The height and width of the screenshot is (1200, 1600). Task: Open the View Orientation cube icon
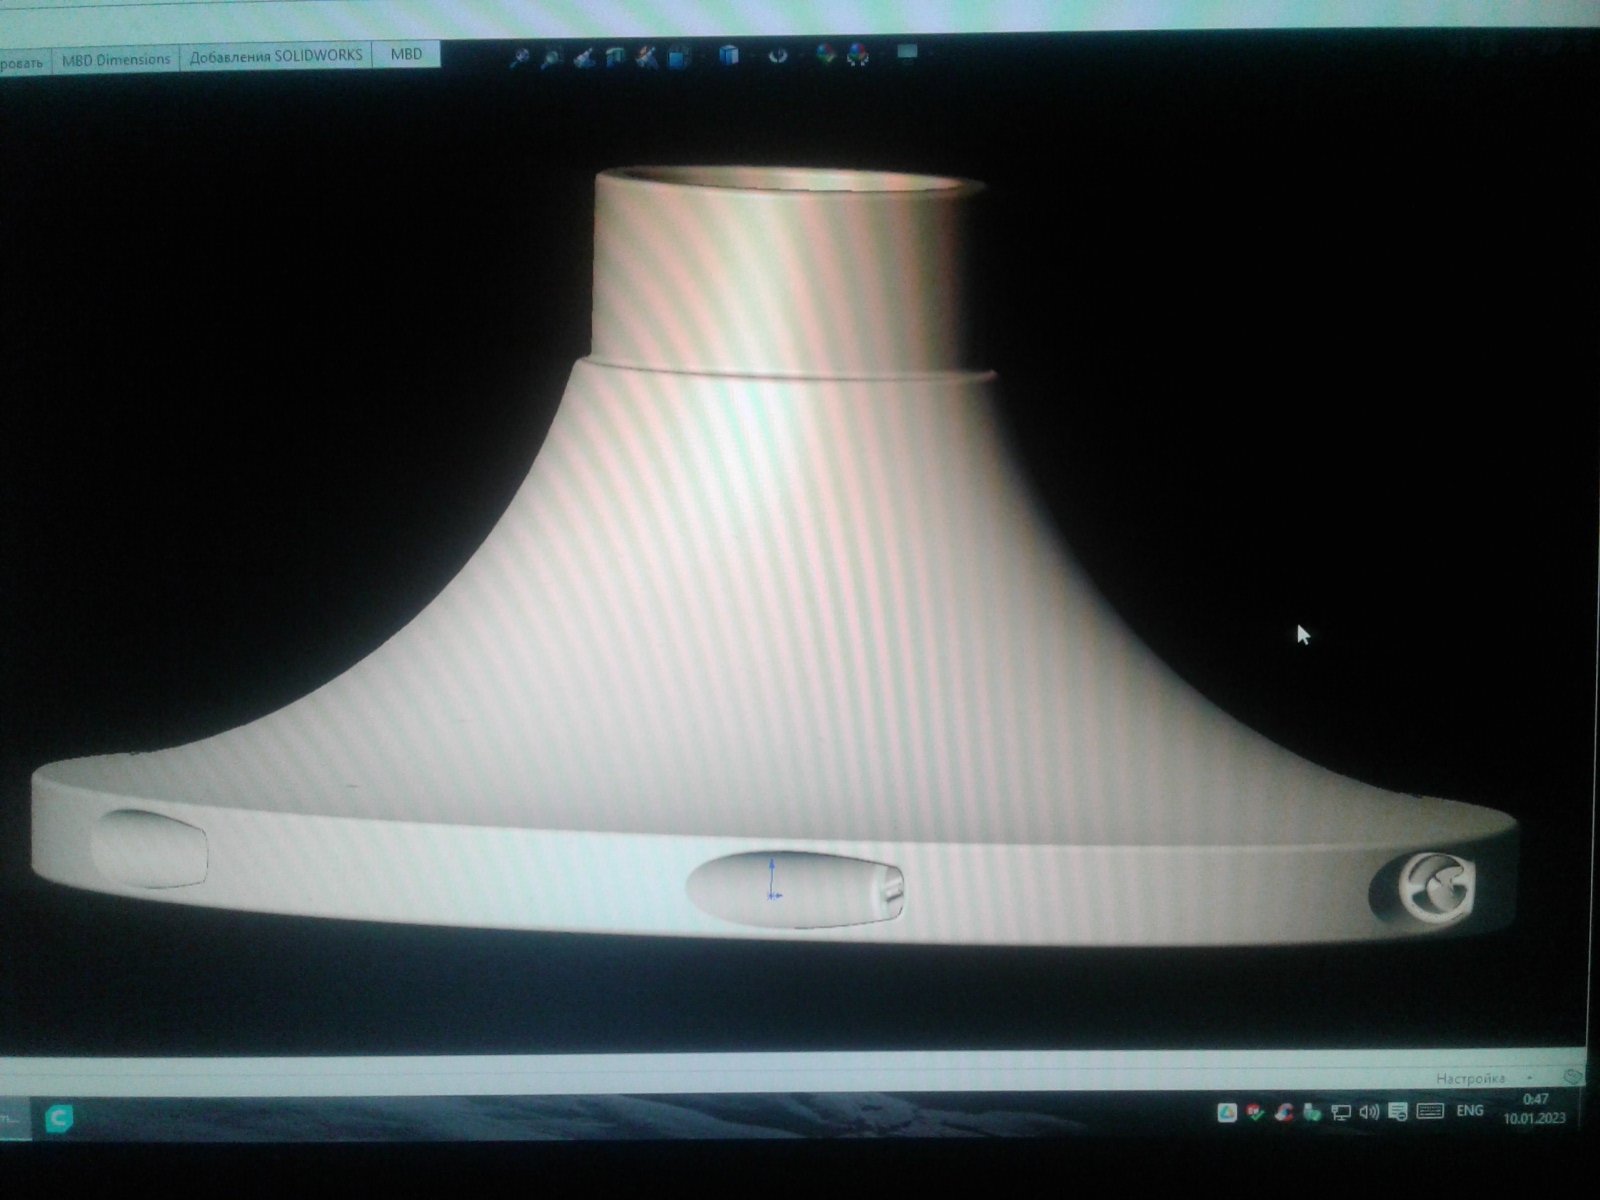680,57
